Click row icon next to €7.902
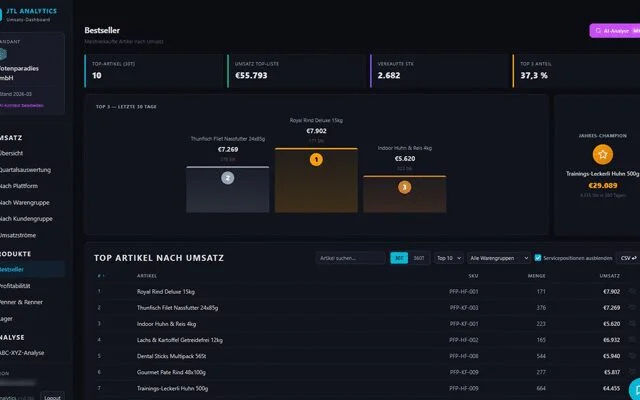 632,291
